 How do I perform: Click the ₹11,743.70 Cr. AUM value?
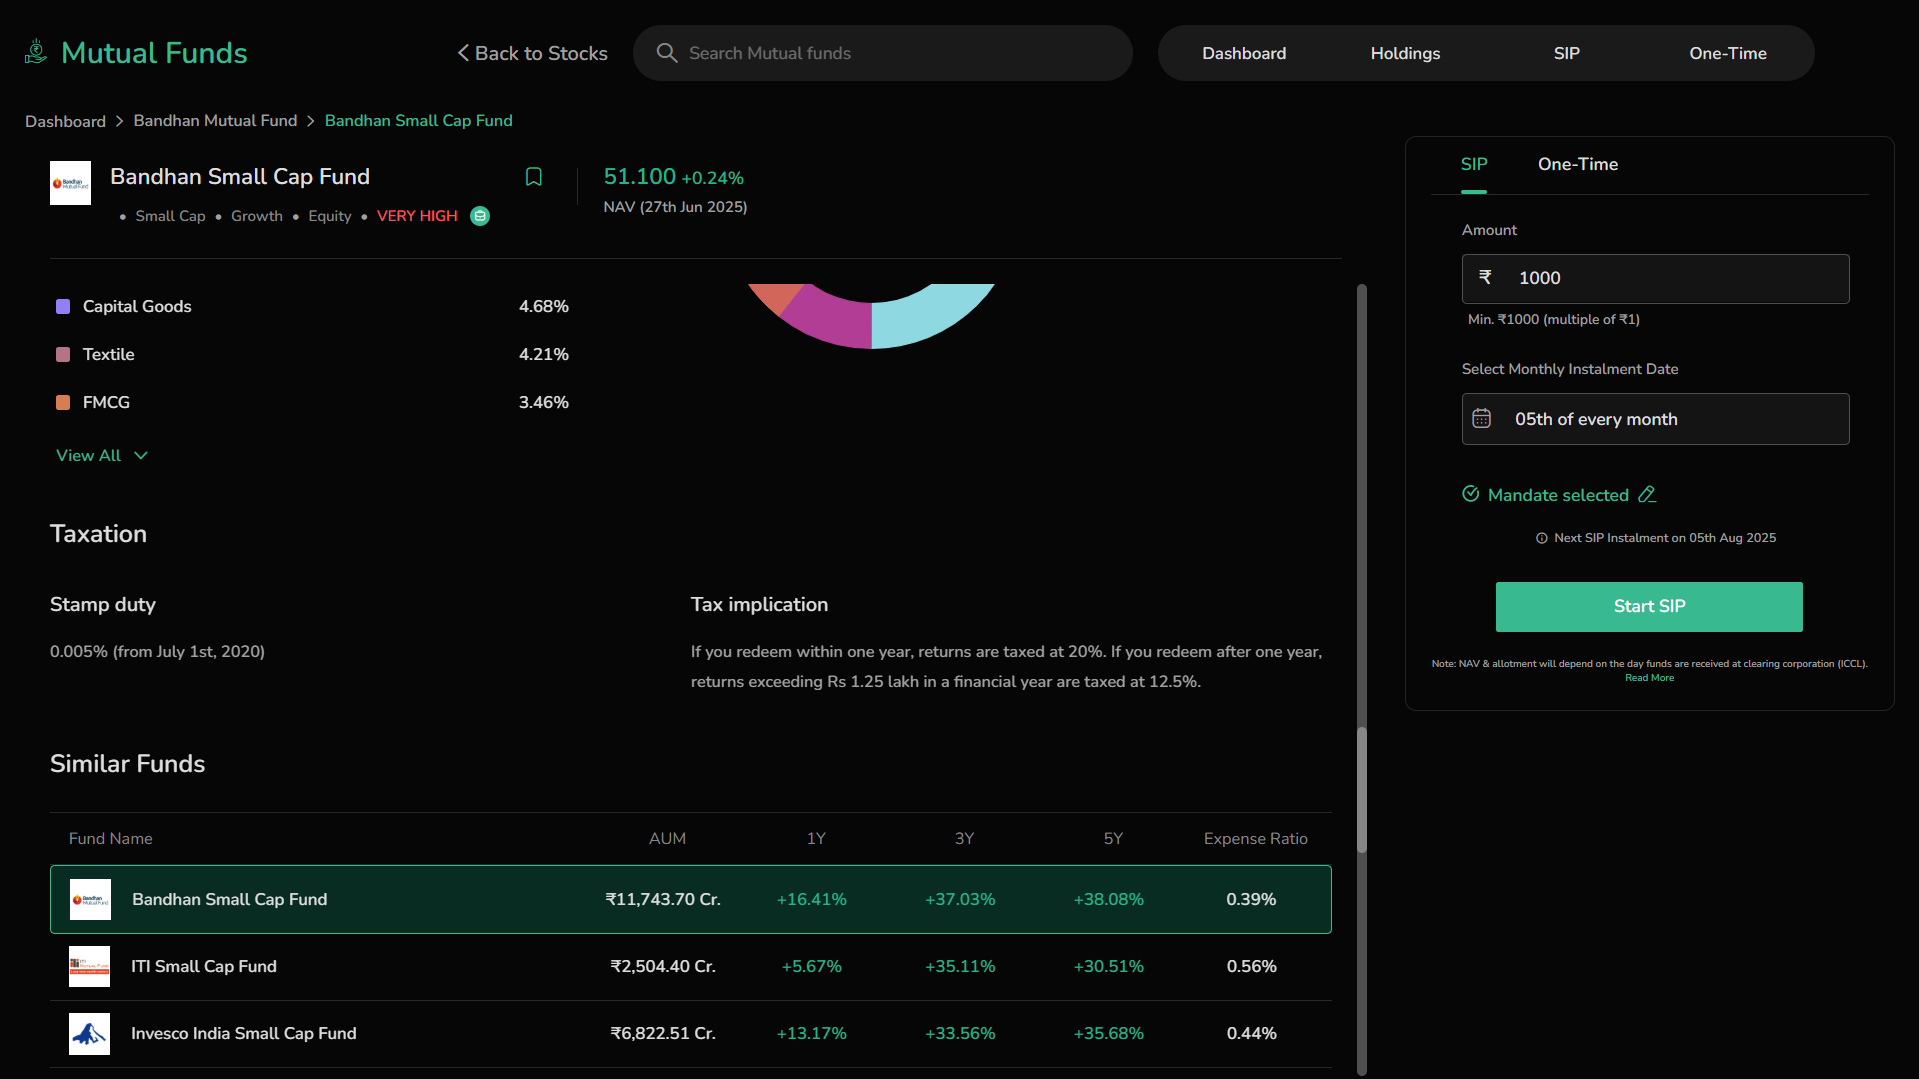point(663,900)
